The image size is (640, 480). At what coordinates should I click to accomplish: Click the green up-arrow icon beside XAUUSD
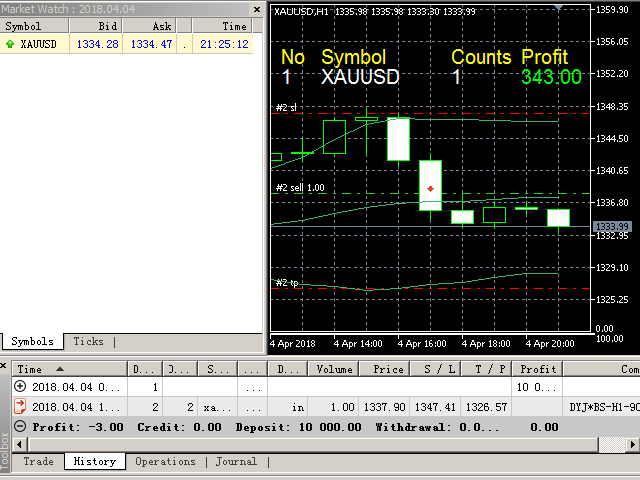pos(10,44)
